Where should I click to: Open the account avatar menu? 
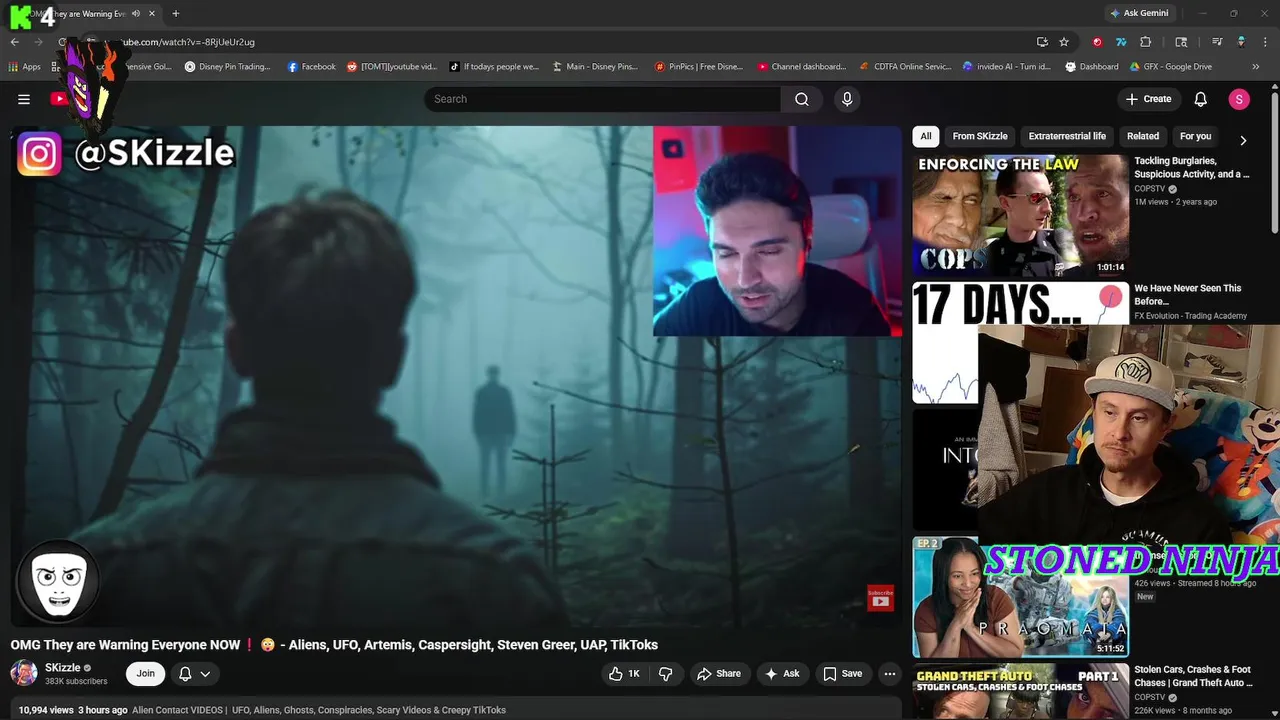(1239, 99)
